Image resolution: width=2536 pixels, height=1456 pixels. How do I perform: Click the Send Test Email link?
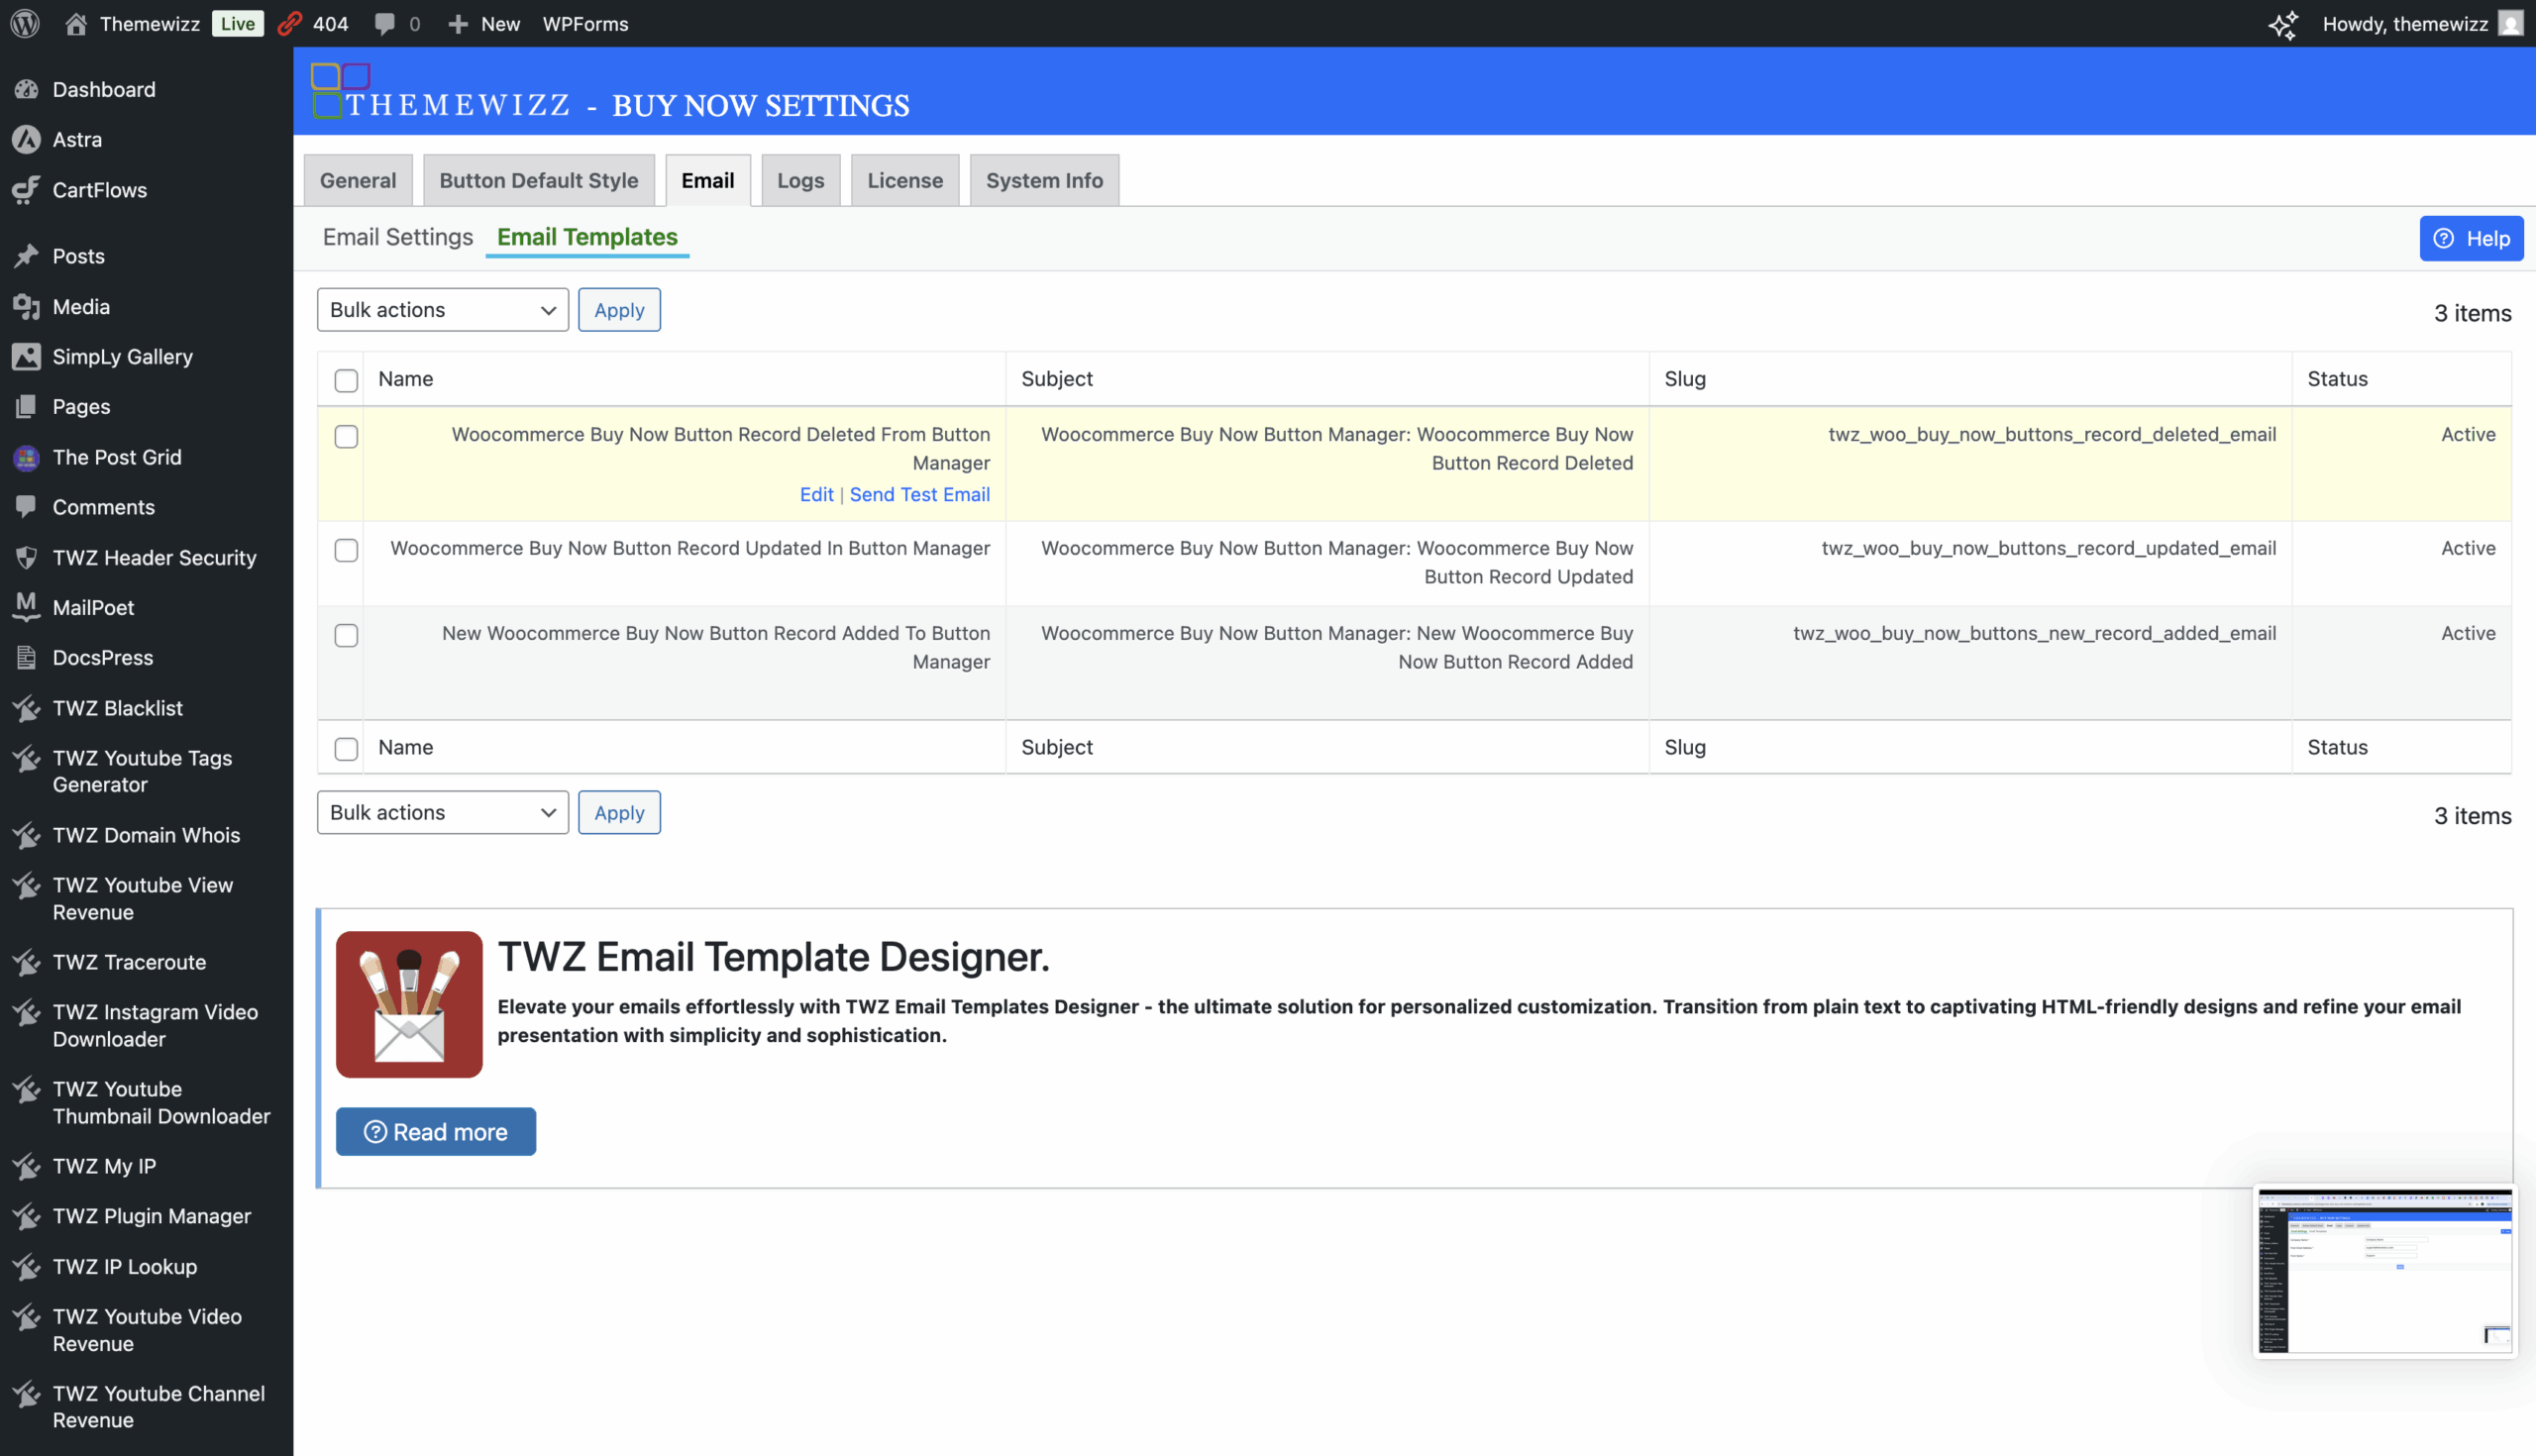[919, 494]
